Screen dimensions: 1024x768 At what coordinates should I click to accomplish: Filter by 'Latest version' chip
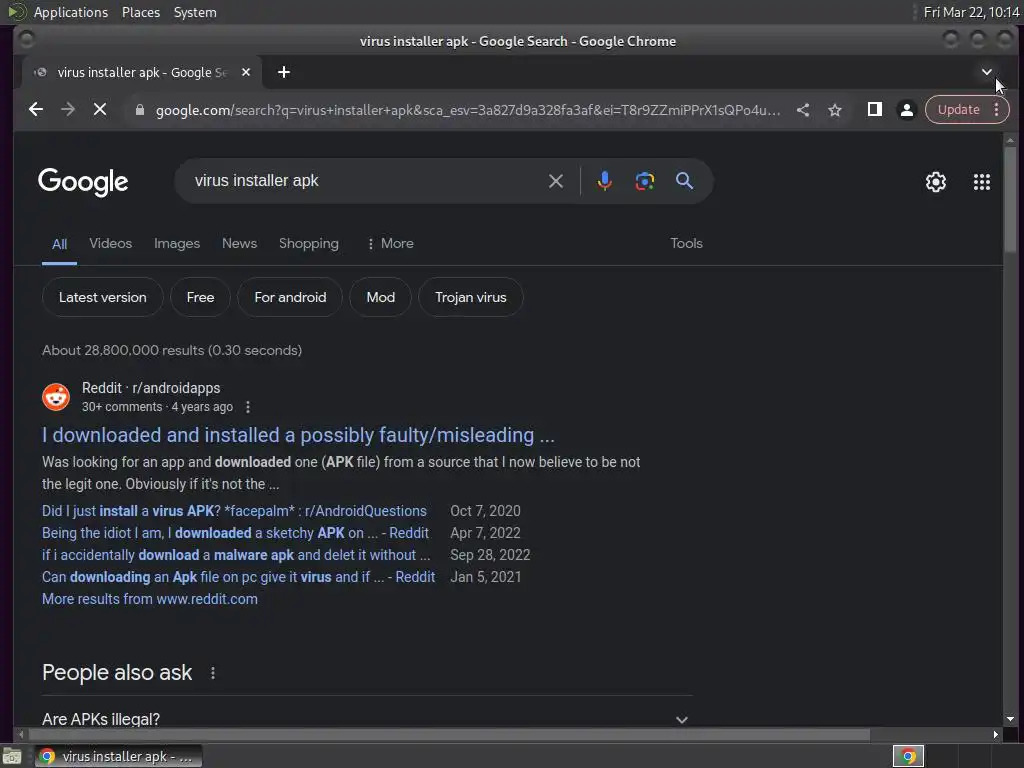(x=103, y=298)
